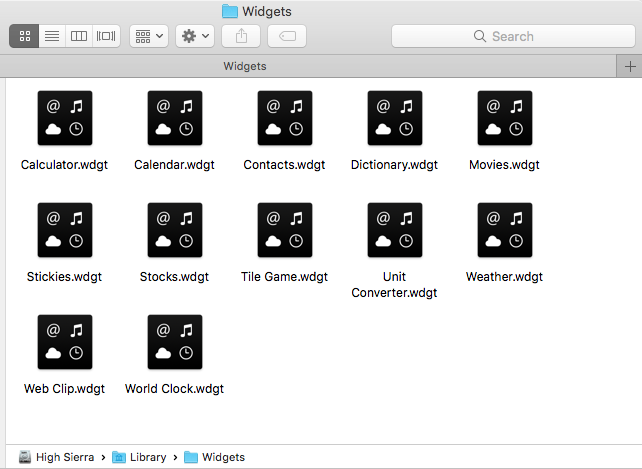The width and height of the screenshot is (642, 469).
Task: Open the item arrangement dropdown
Action: (x=149, y=36)
